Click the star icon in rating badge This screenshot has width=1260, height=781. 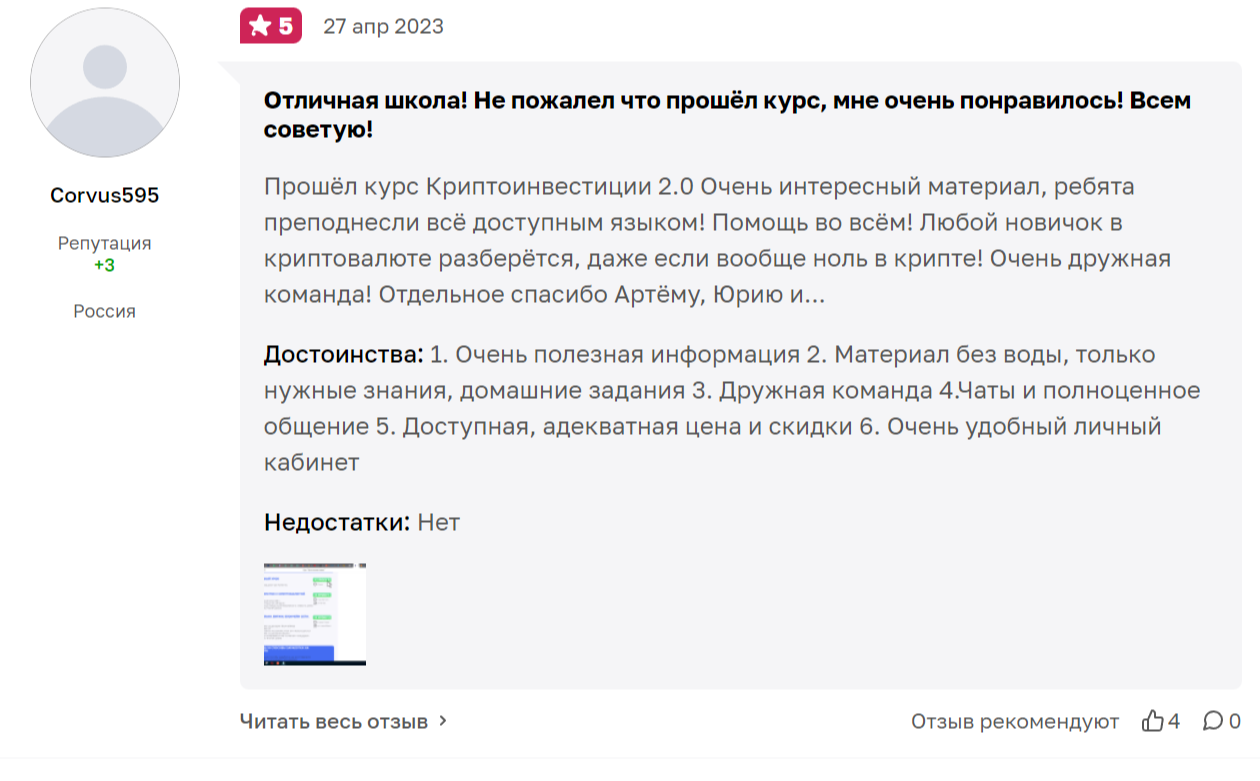click(260, 26)
